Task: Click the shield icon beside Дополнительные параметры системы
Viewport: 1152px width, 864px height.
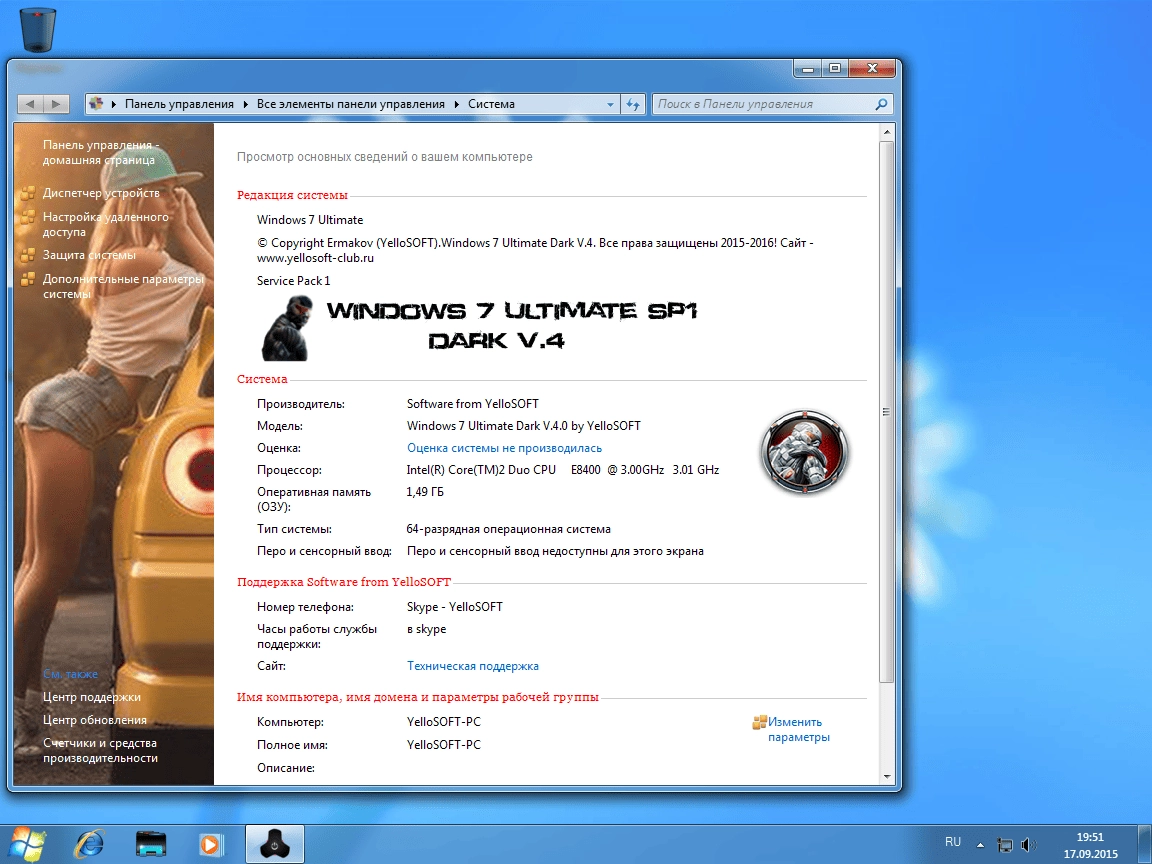Action: click(x=28, y=279)
